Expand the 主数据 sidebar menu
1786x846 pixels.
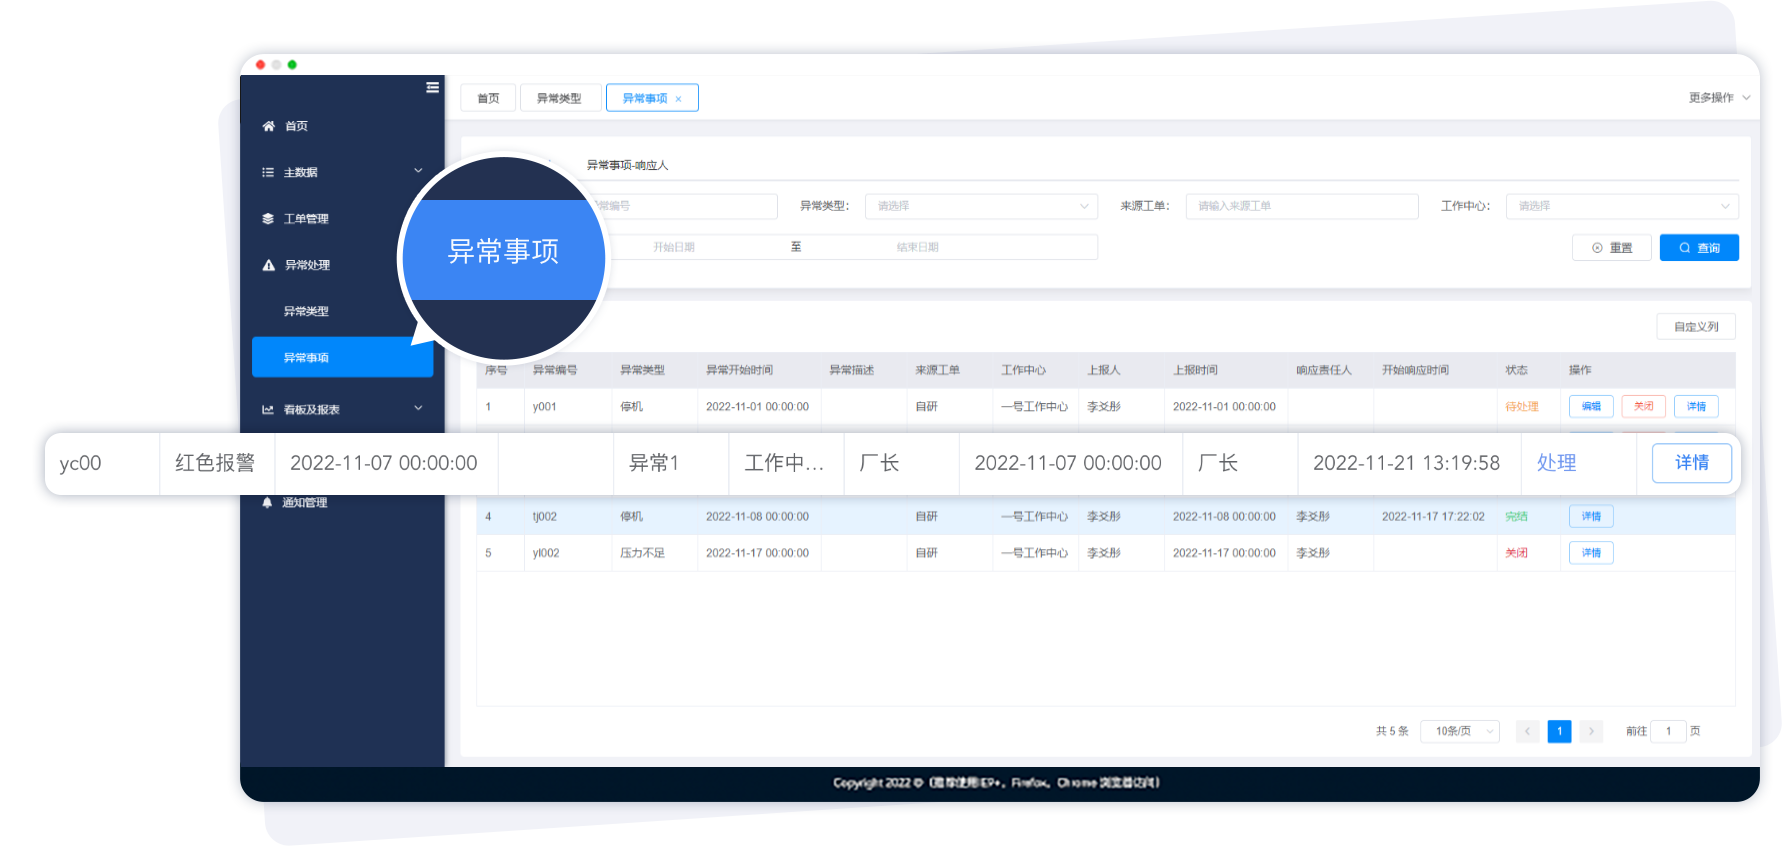pyautogui.click(x=418, y=171)
